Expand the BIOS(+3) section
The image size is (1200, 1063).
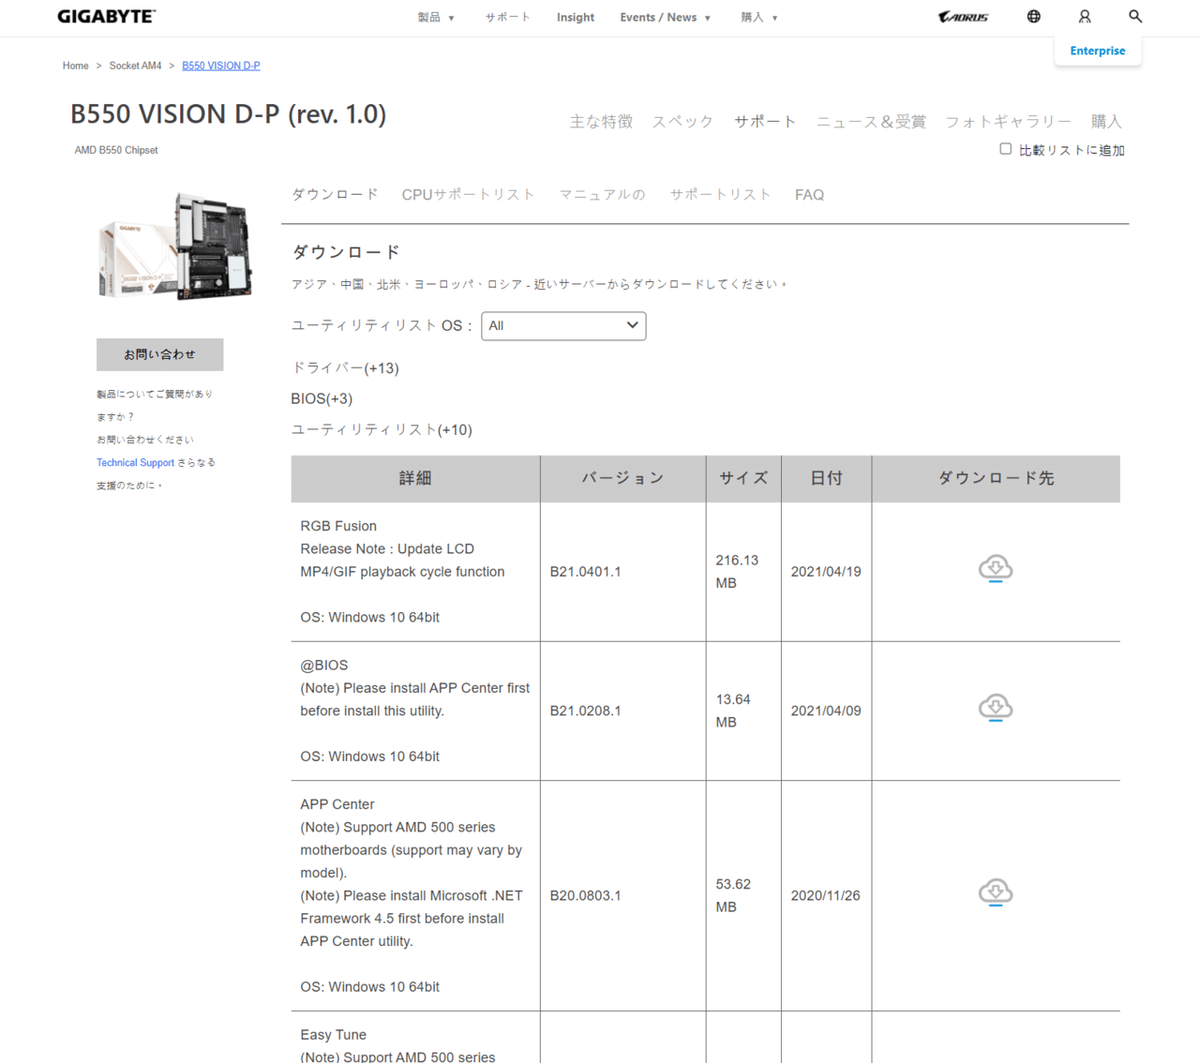tap(322, 398)
